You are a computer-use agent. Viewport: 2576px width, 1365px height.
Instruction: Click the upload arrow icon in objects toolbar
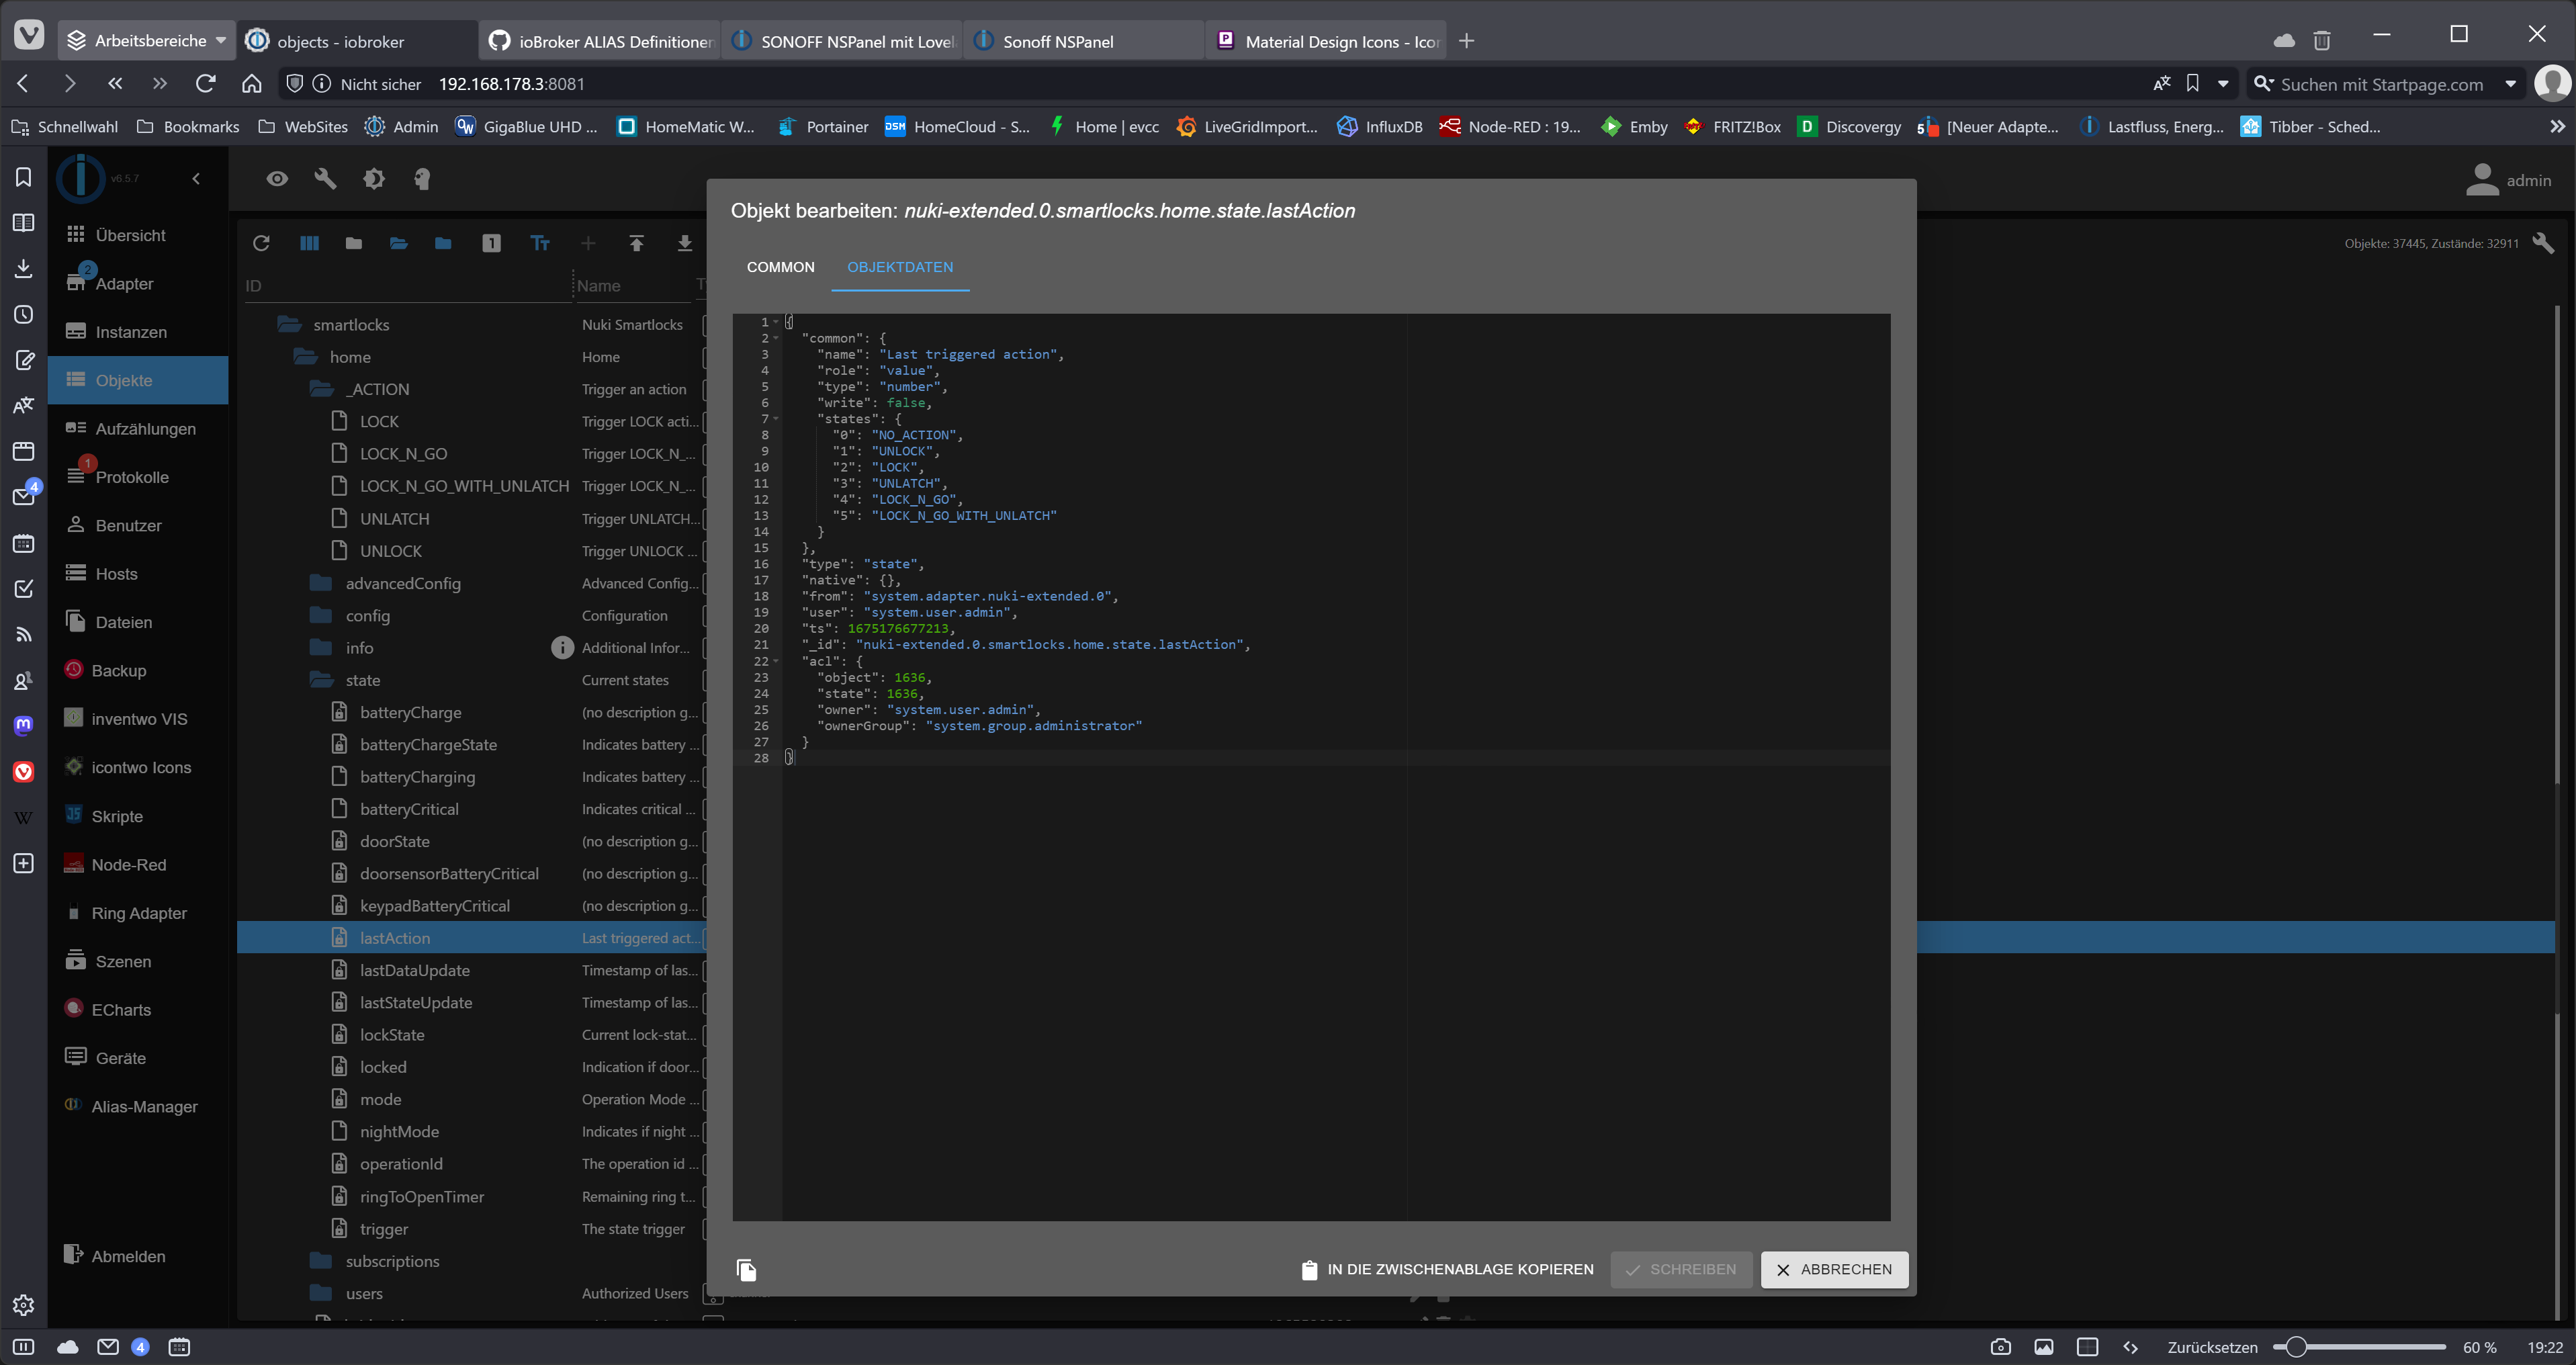[x=636, y=243]
